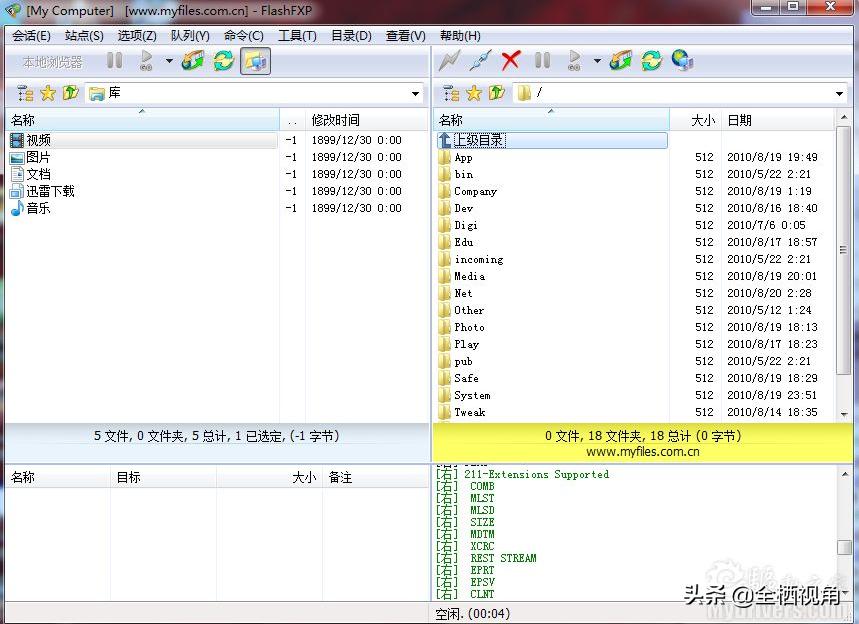Image resolution: width=859 pixels, height=624 pixels.
Task: Open the 站点(S) menu
Action: tap(83, 35)
